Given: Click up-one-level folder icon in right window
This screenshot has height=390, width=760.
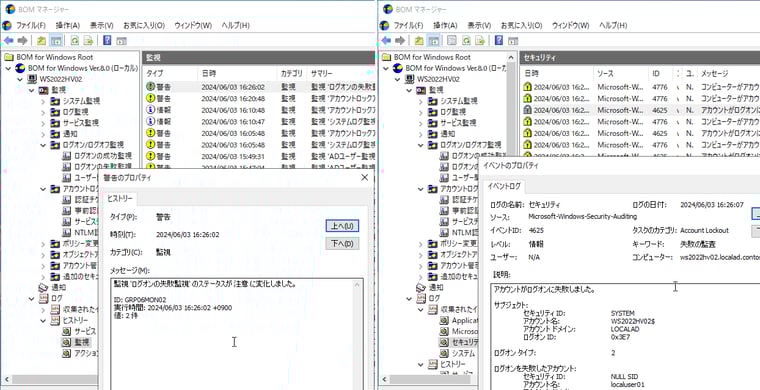Looking at the screenshot, I should 420,41.
